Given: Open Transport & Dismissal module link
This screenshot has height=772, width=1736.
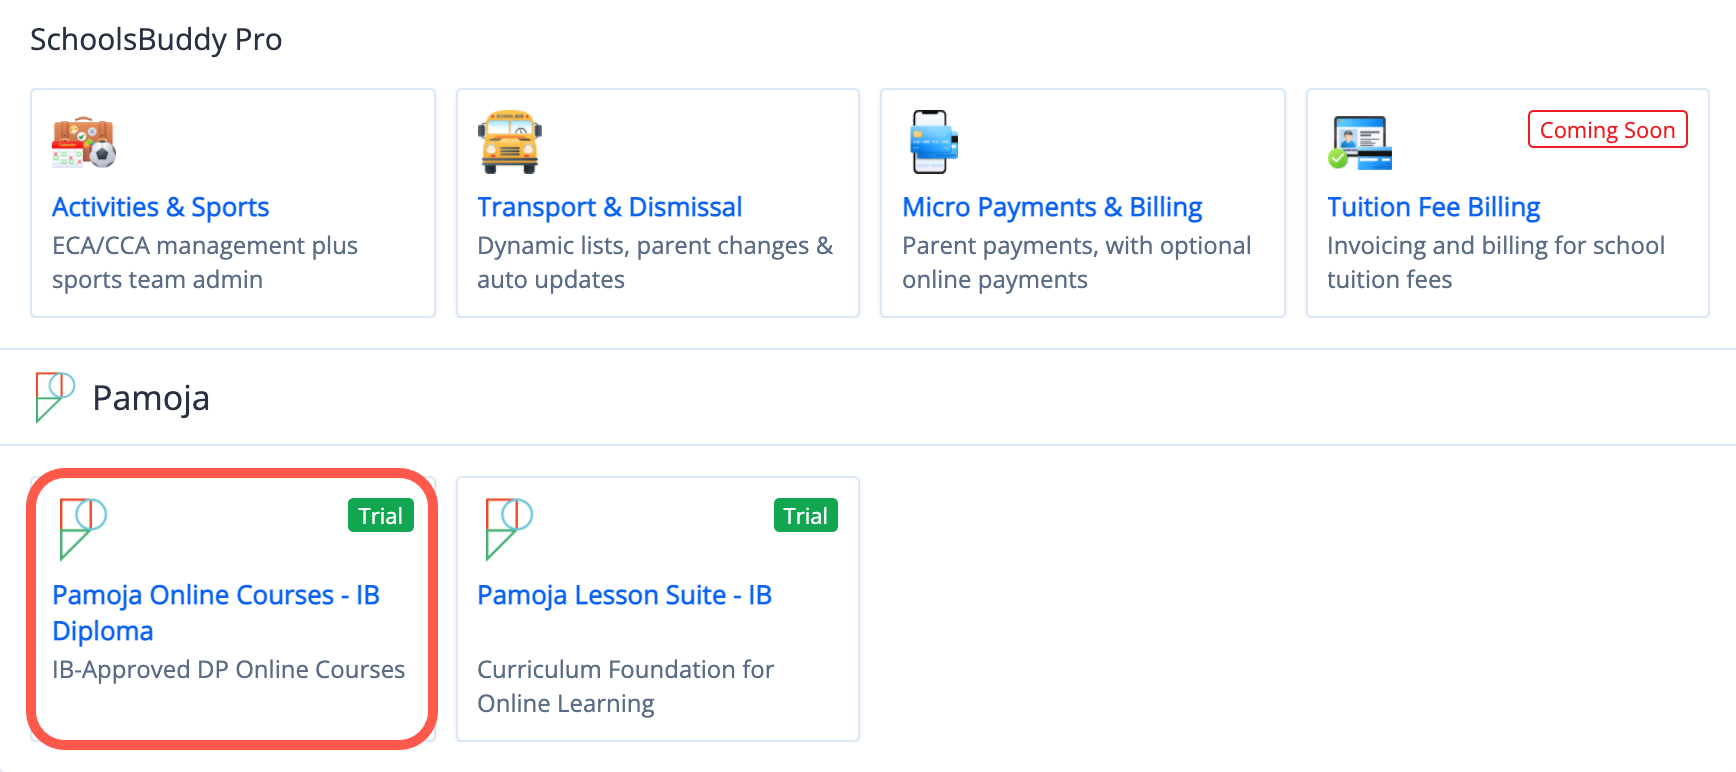Looking at the screenshot, I should tap(609, 207).
